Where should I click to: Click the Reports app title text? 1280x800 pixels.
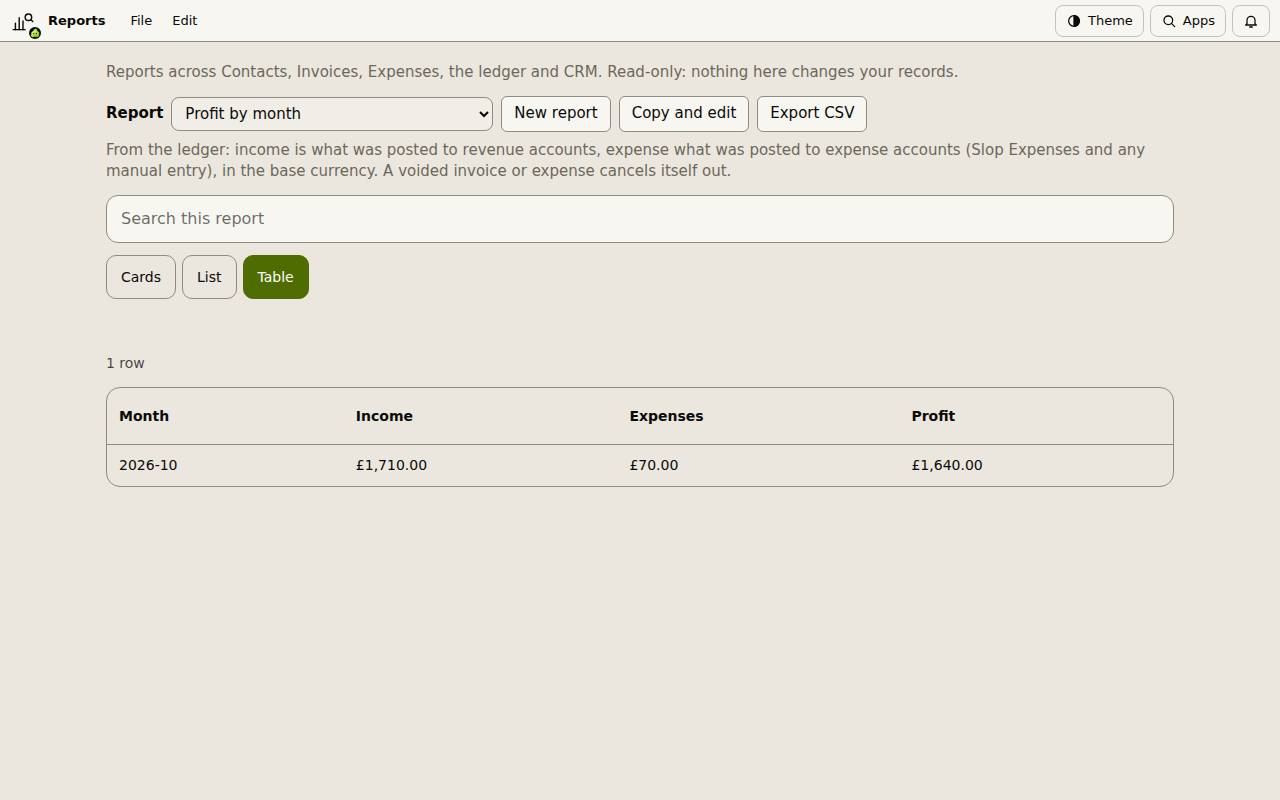[x=77, y=21]
